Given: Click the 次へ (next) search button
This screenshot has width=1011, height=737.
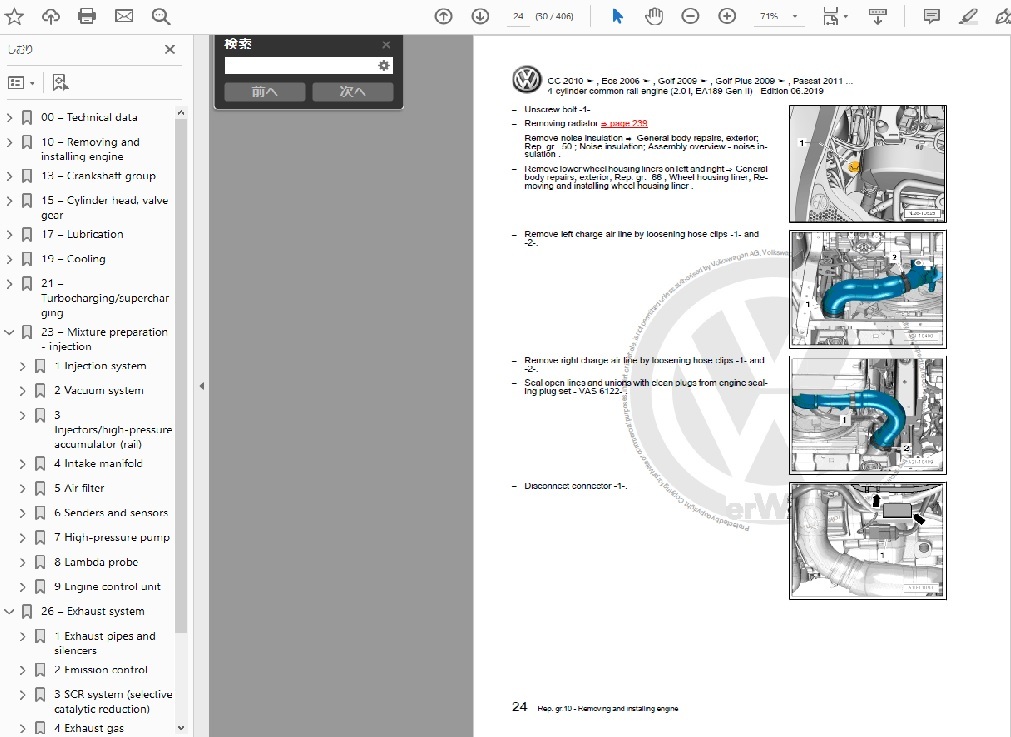Looking at the screenshot, I should (x=352, y=92).
